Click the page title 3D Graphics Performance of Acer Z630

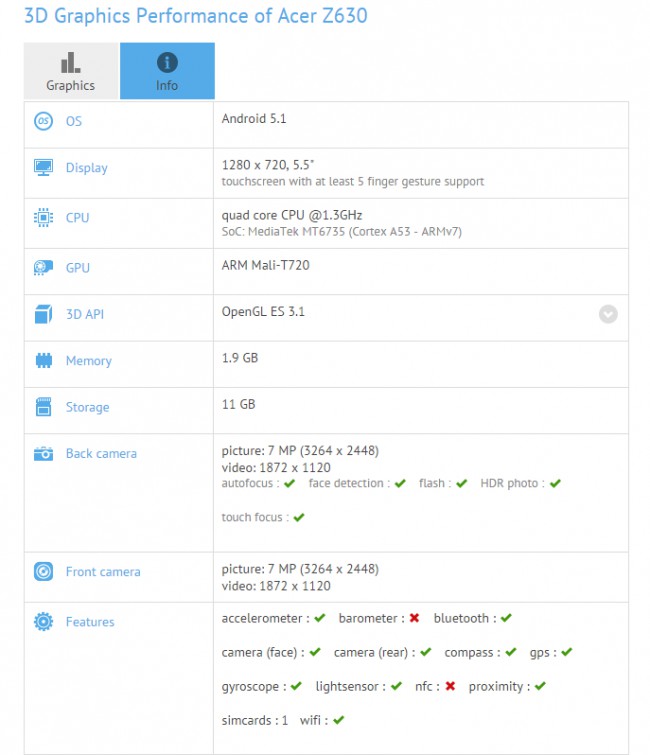[195, 16]
